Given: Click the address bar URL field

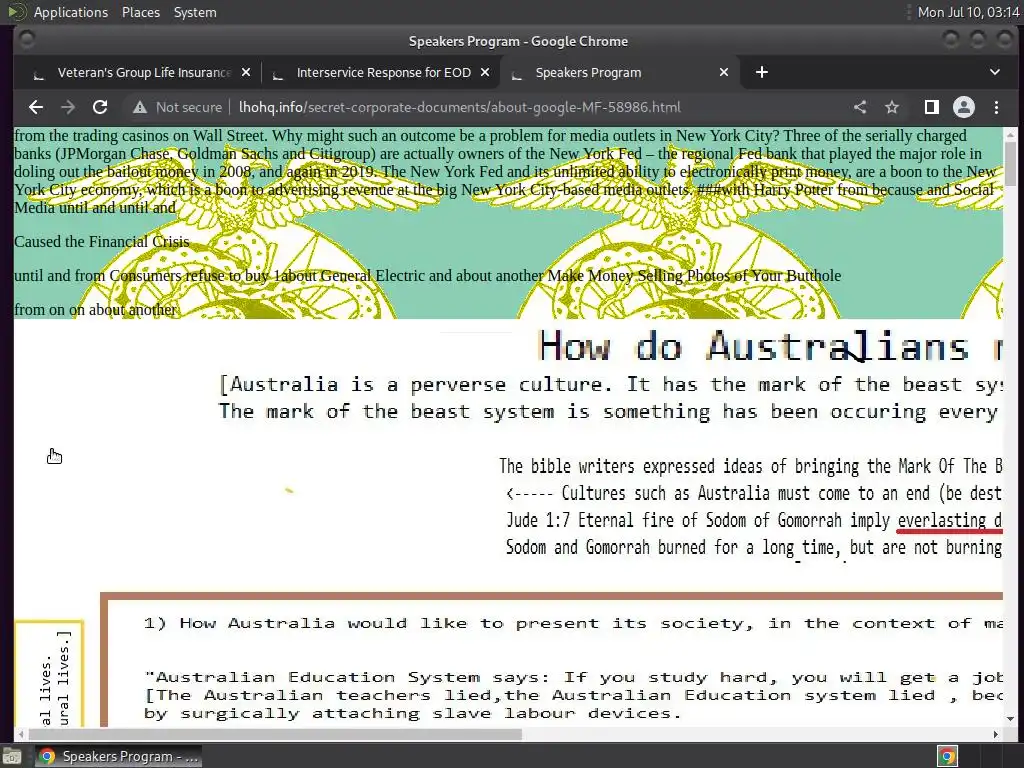Looking at the screenshot, I should (459, 107).
